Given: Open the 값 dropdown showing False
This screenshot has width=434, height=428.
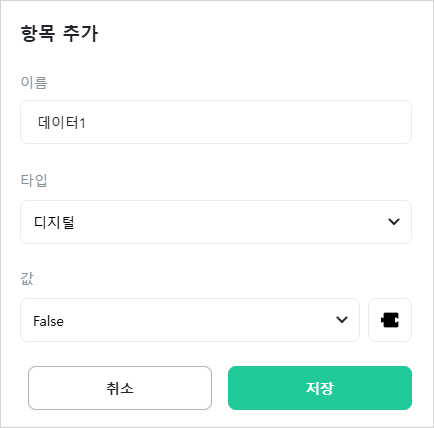Looking at the screenshot, I should coord(190,320).
